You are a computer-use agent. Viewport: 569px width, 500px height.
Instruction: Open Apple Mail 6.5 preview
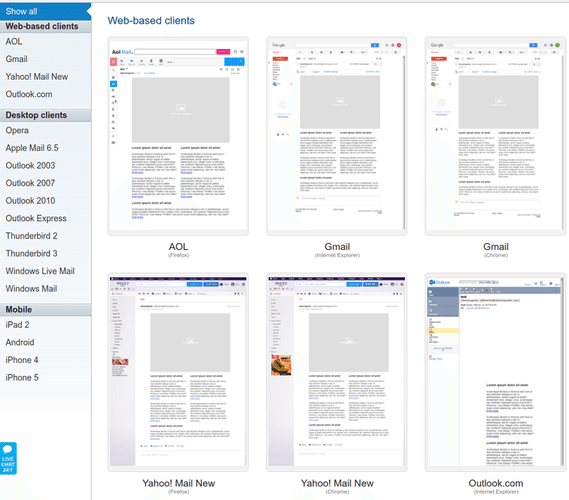pos(32,148)
